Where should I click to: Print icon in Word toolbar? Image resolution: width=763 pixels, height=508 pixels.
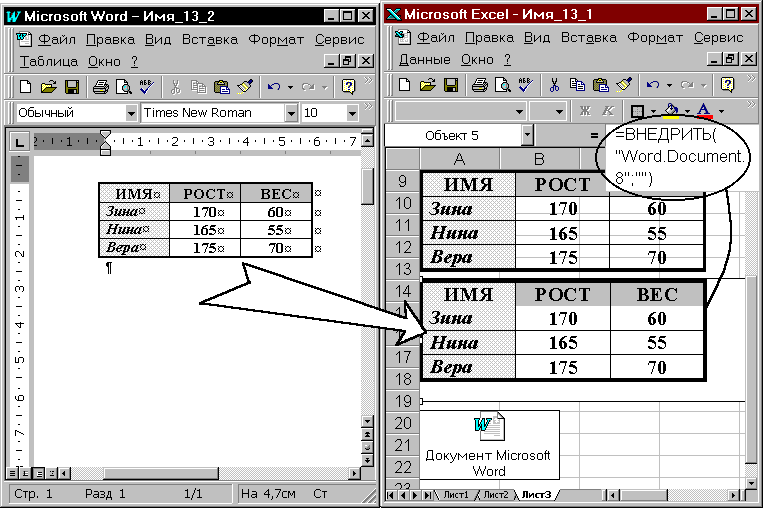pyautogui.click(x=101, y=87)
